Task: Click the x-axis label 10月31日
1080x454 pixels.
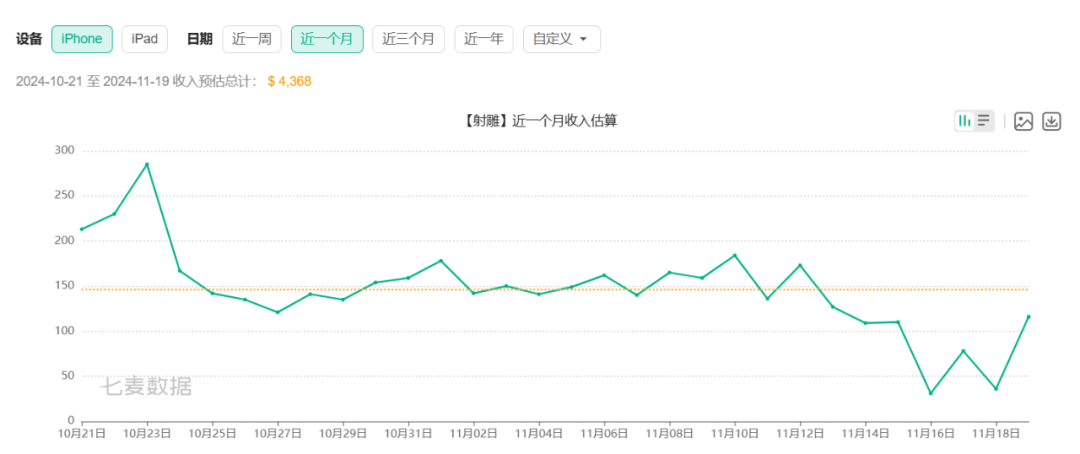Action: point(408,434)
